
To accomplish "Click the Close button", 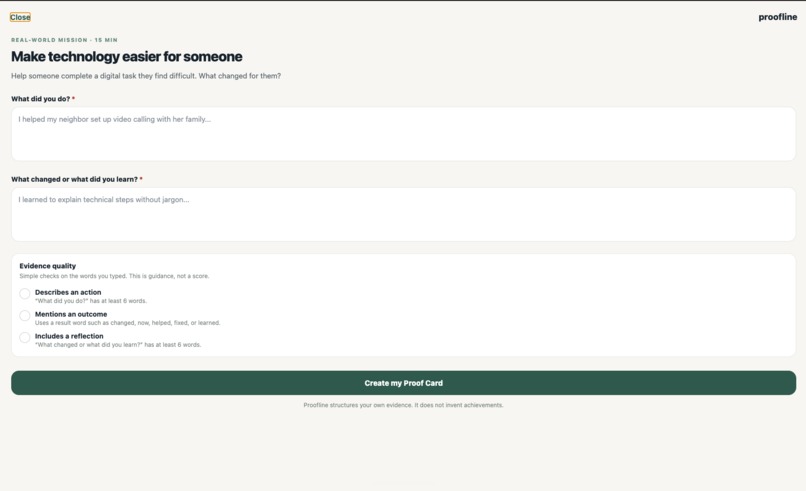I will 20,17.
